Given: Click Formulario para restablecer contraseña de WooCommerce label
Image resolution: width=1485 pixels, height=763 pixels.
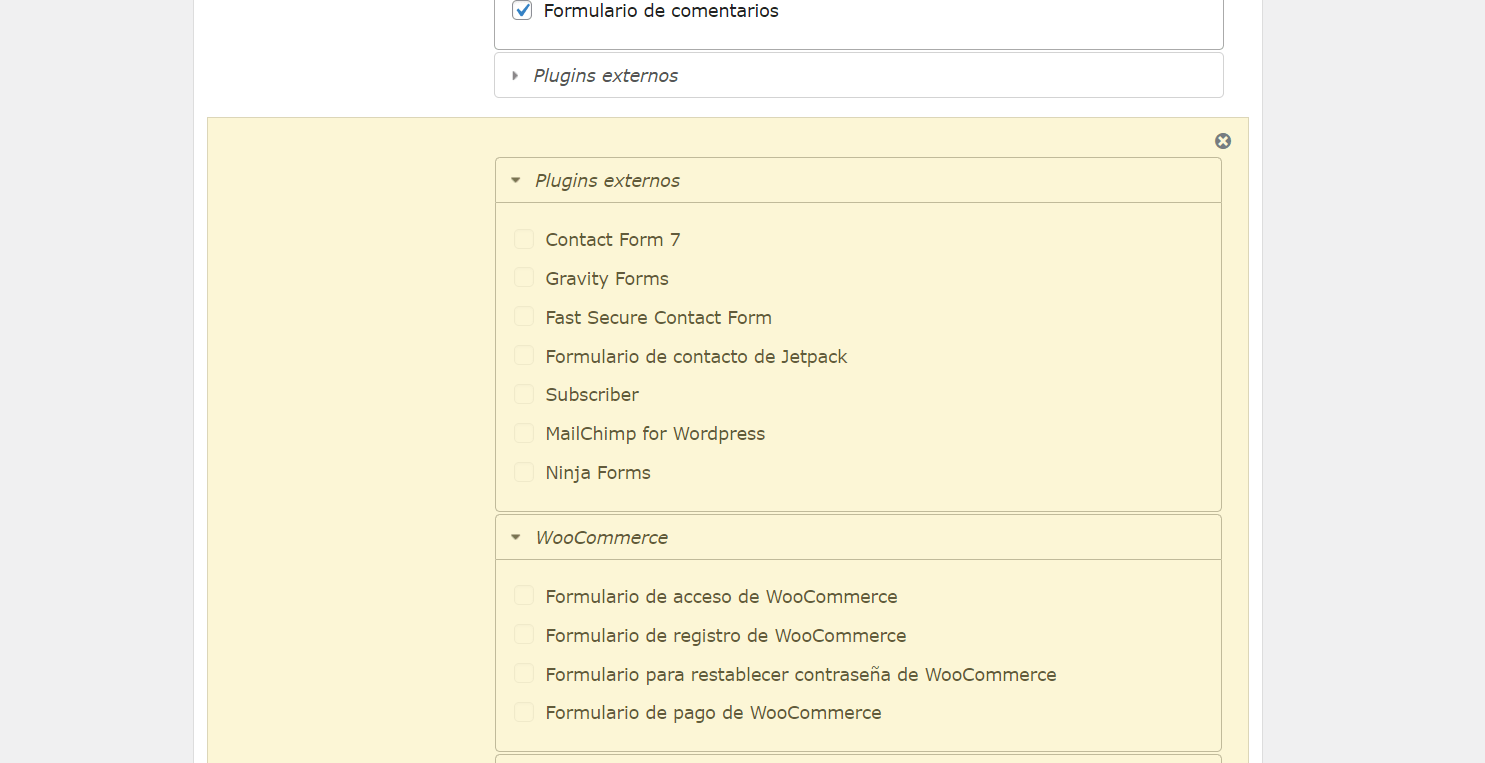Looking at the screenshot, I should 801,675.
